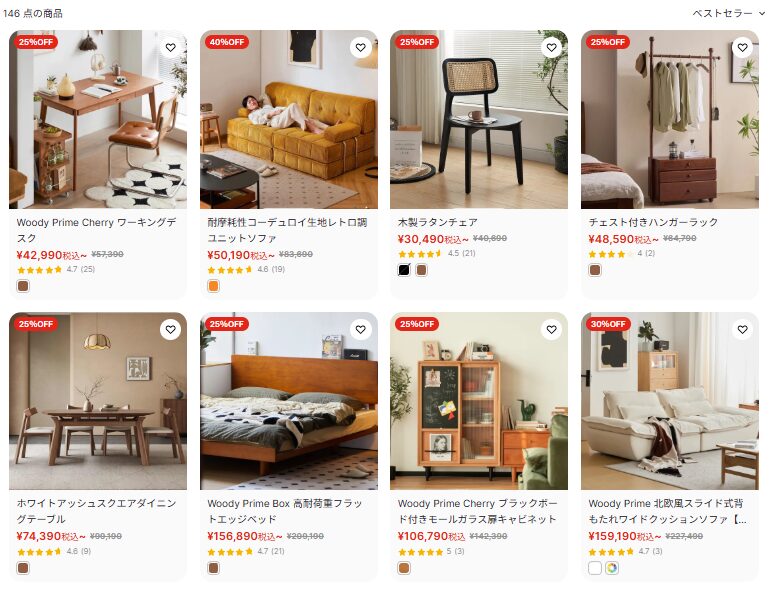Choose brown swatch under rattan chair
775x592 pixels.
(x=421, y=270)
